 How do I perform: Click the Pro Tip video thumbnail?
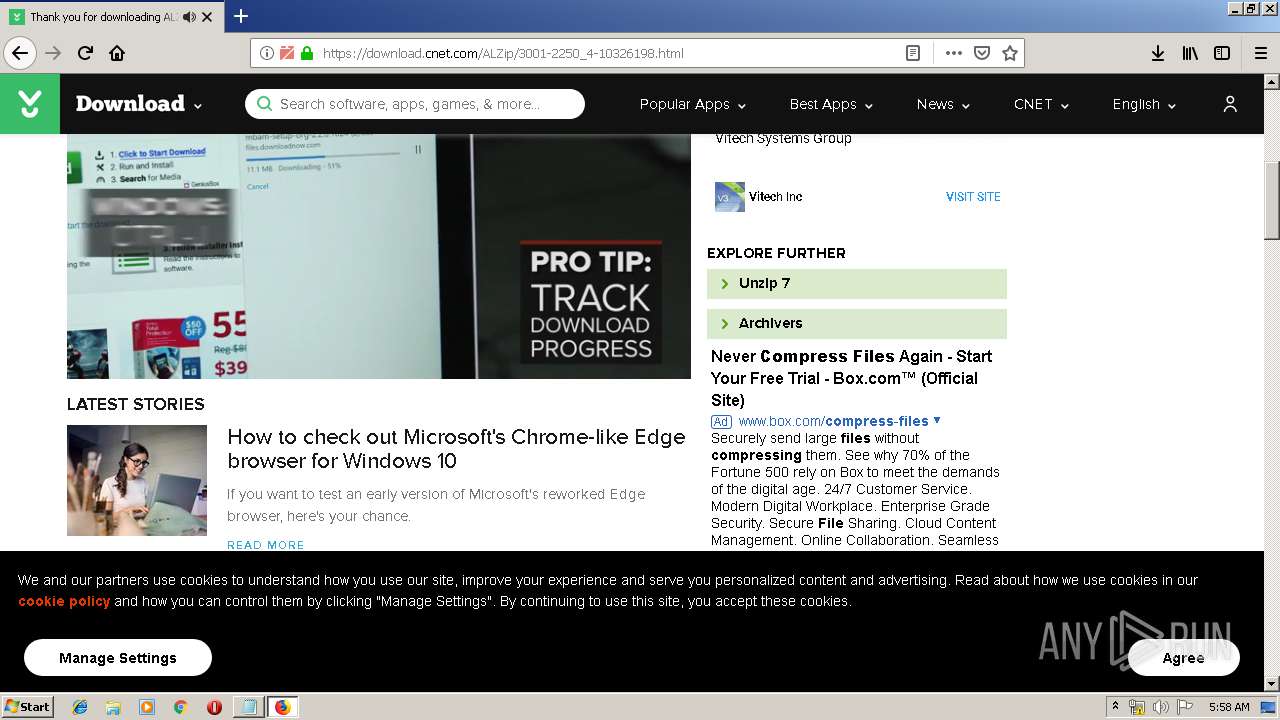pyautogui.click(x=379, y=256)
